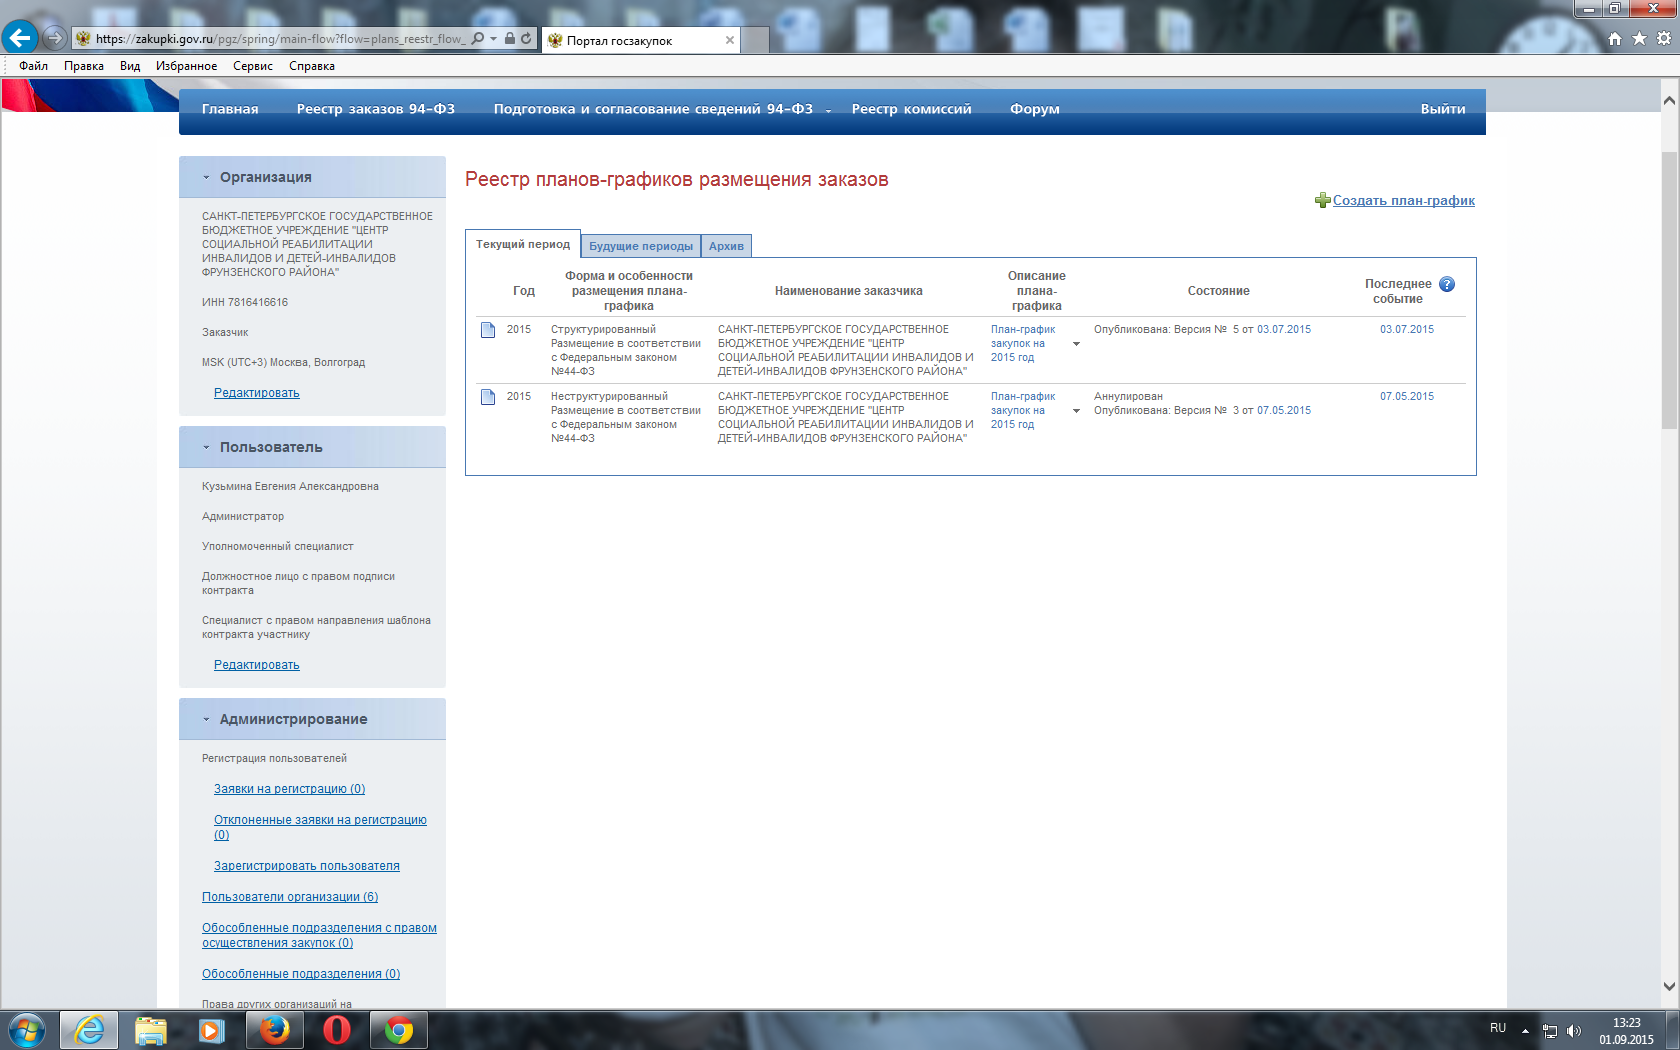Show hidden tray icons arrow
This screenshot has height=1050, width=1680.
[x=1525, y=1031]
